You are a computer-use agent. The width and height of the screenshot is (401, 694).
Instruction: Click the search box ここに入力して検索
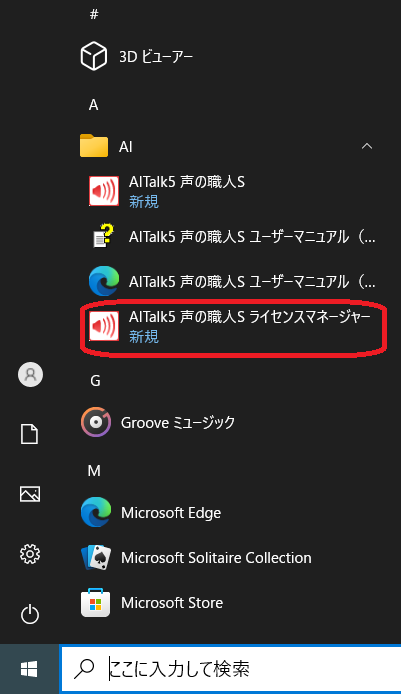tap(230, 669)
